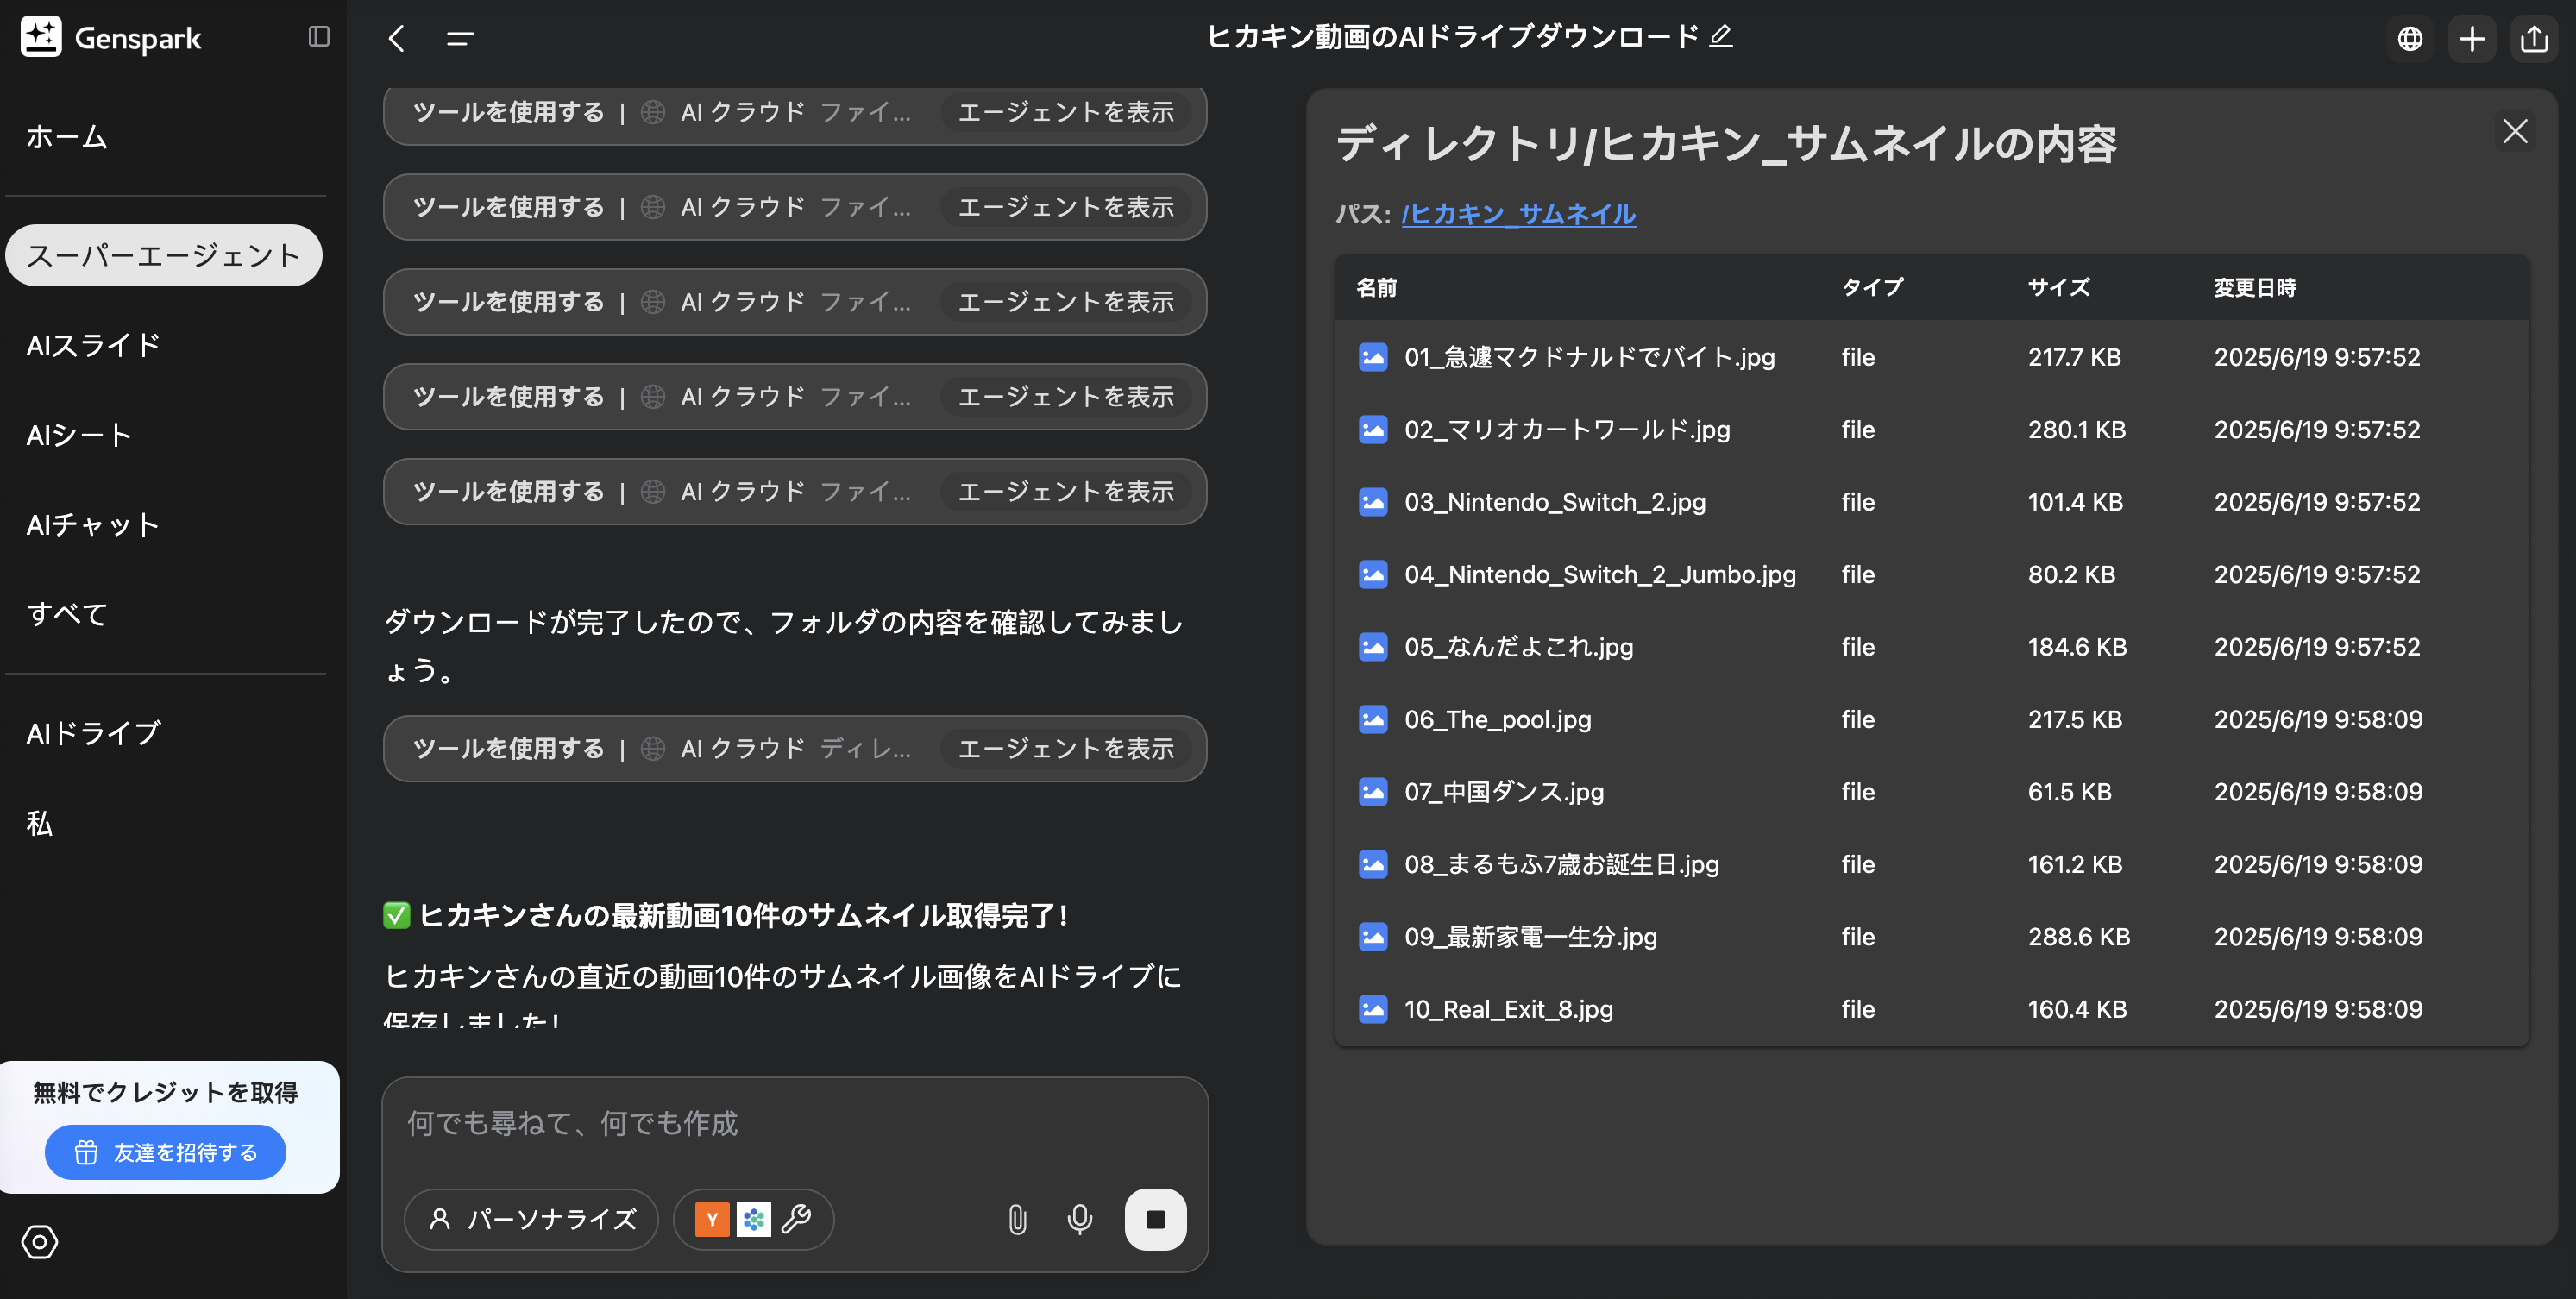Image resolution: width=2576 pixels, height=1299 pixels.
Task: Go back with the left chevron
Action: tap(397, 39)
